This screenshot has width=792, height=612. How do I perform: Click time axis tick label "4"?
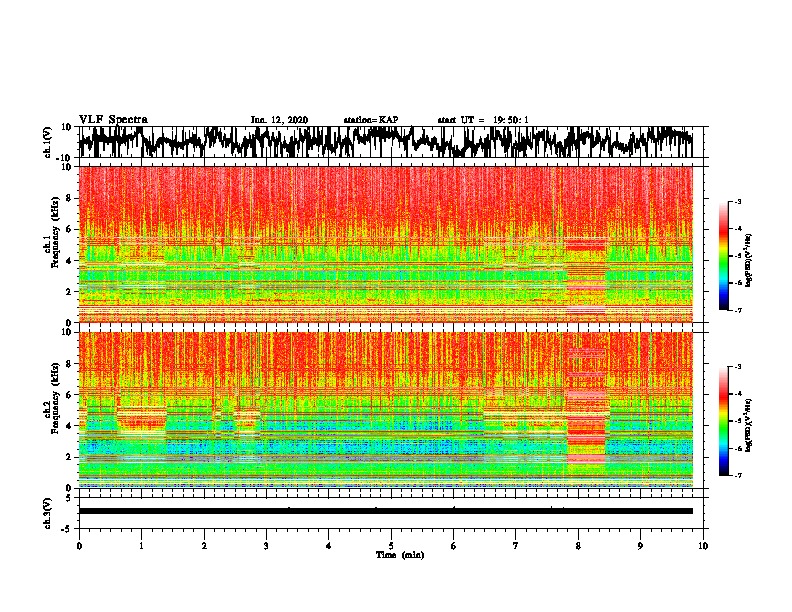(329, 546)
